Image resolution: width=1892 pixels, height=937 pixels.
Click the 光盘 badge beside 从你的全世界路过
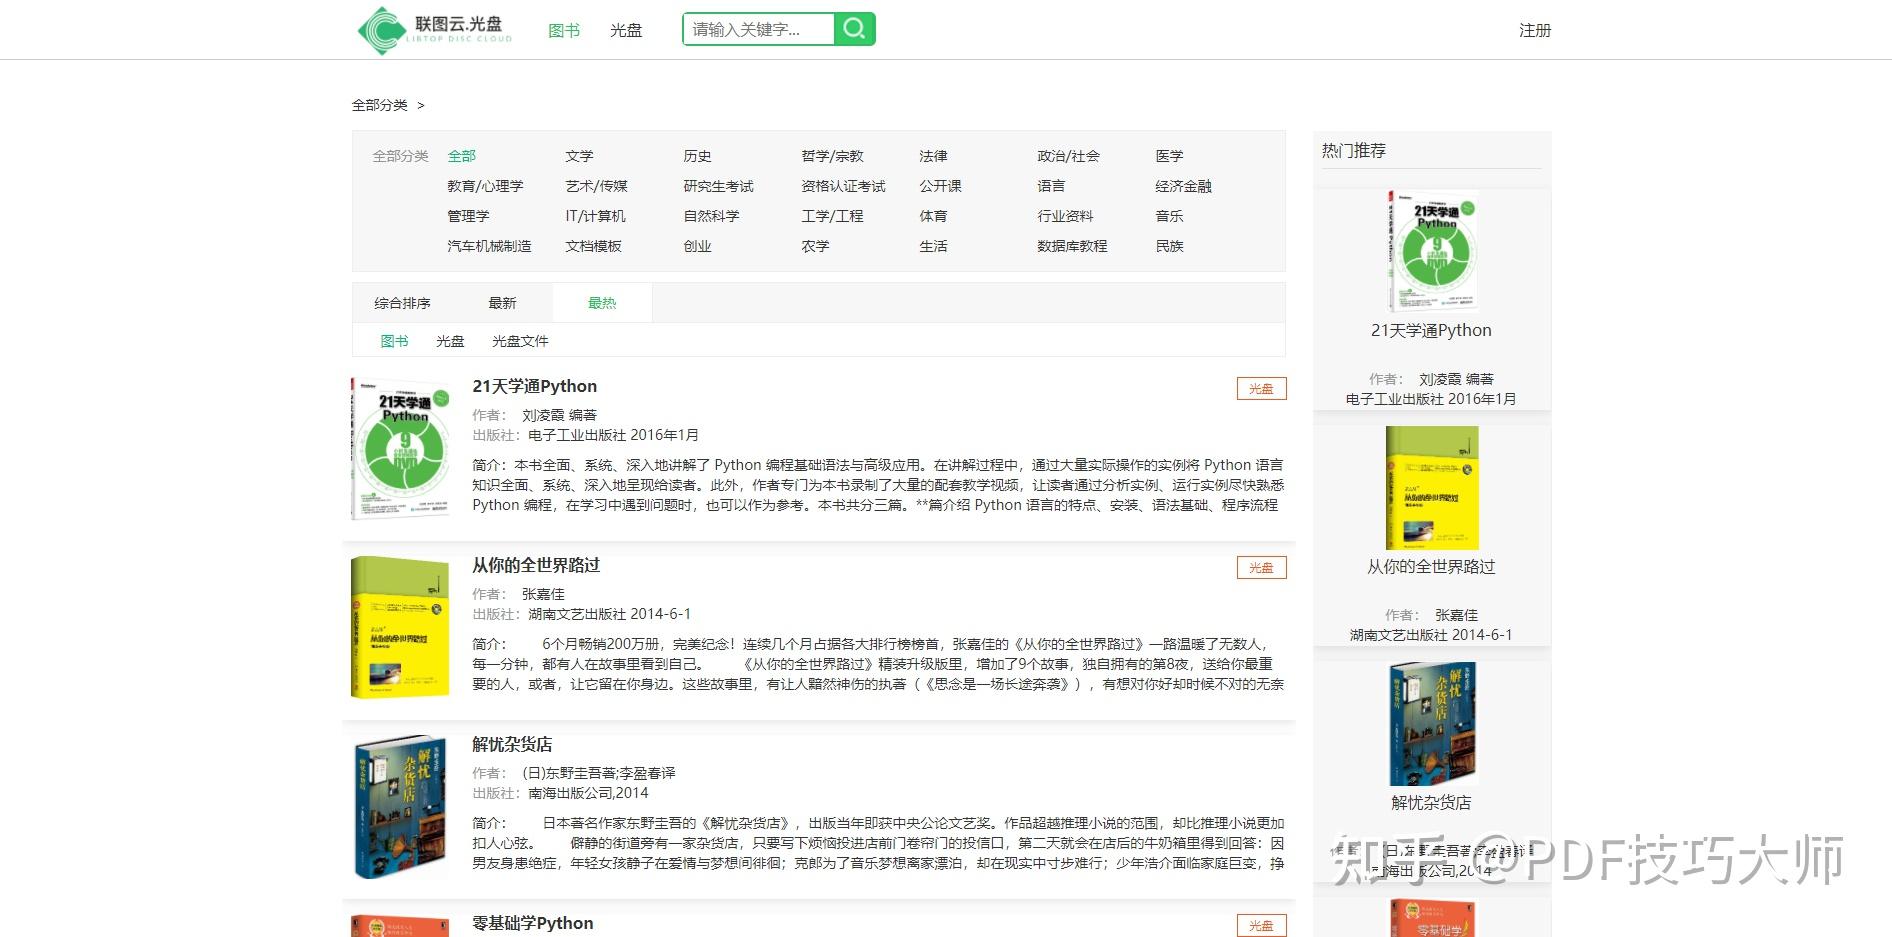pos(1261,568)
